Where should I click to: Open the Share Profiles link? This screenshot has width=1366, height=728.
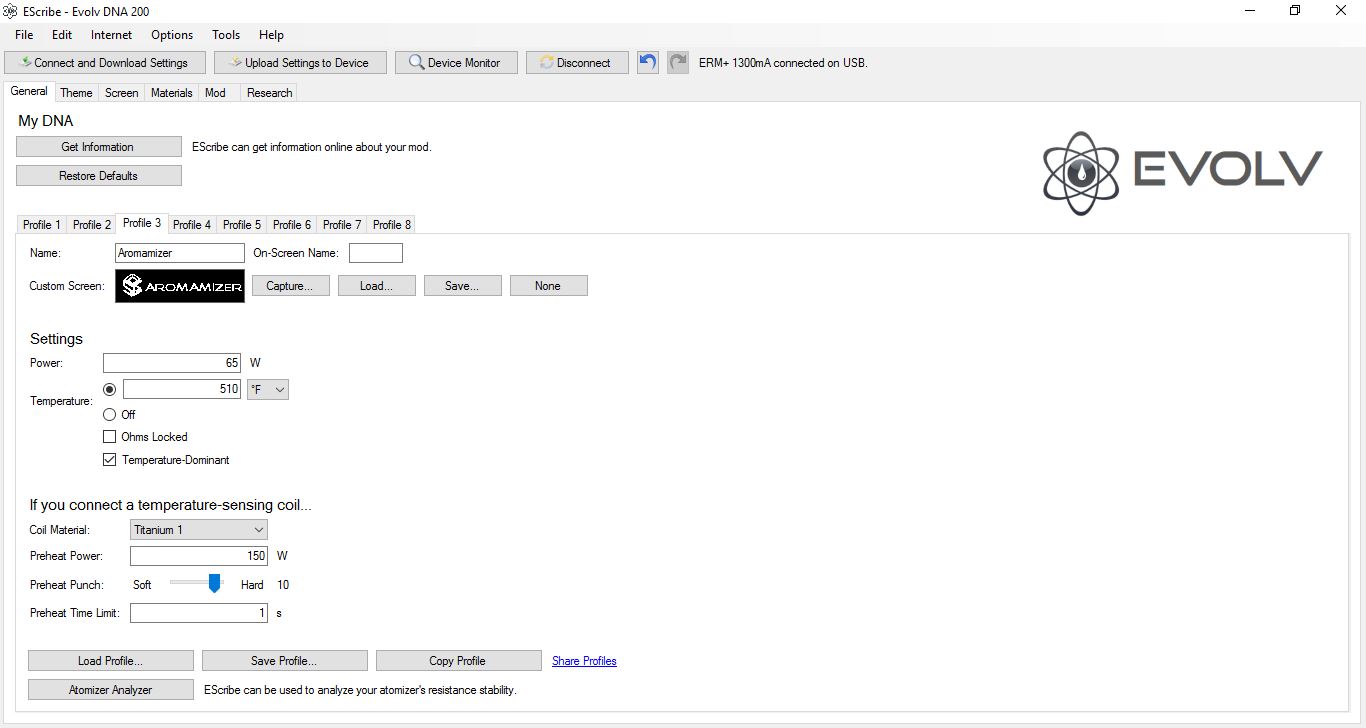click(x=584, y=661)
